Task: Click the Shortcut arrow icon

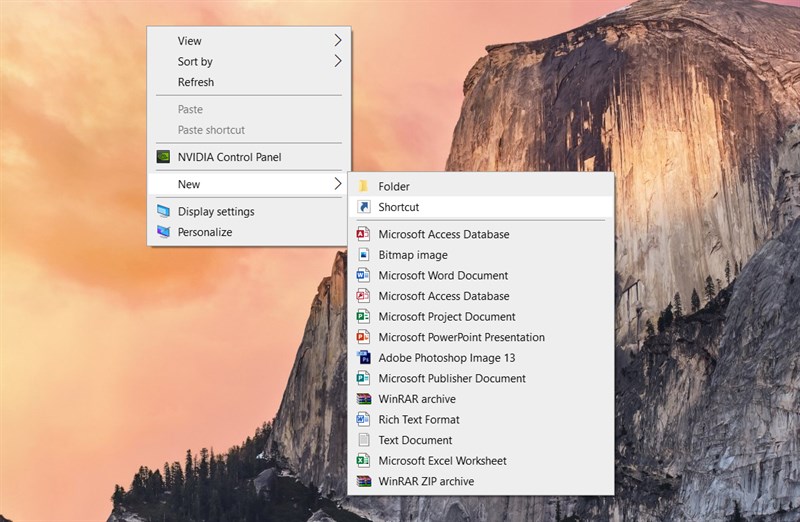Action: (363, 207)
